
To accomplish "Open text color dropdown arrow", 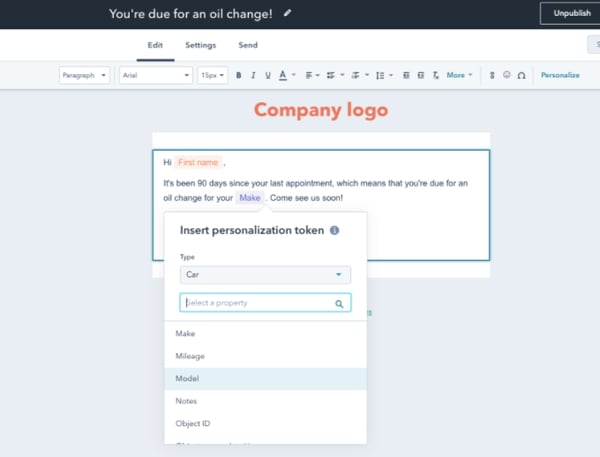I will 294,75.
